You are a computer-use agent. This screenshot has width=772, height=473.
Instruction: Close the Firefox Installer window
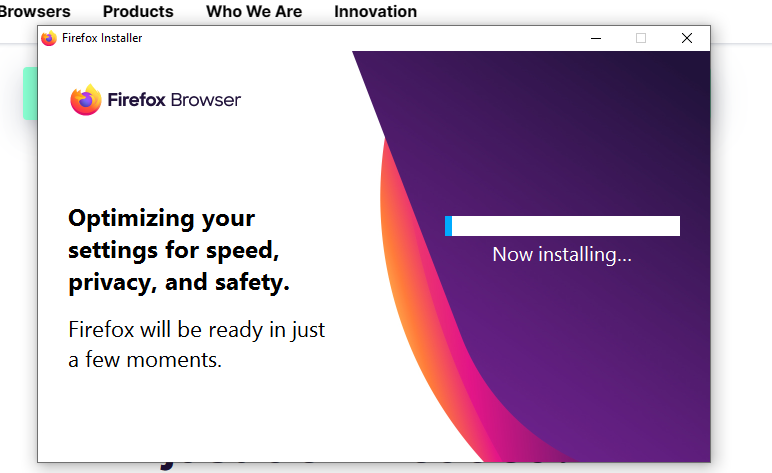[687, 38]
